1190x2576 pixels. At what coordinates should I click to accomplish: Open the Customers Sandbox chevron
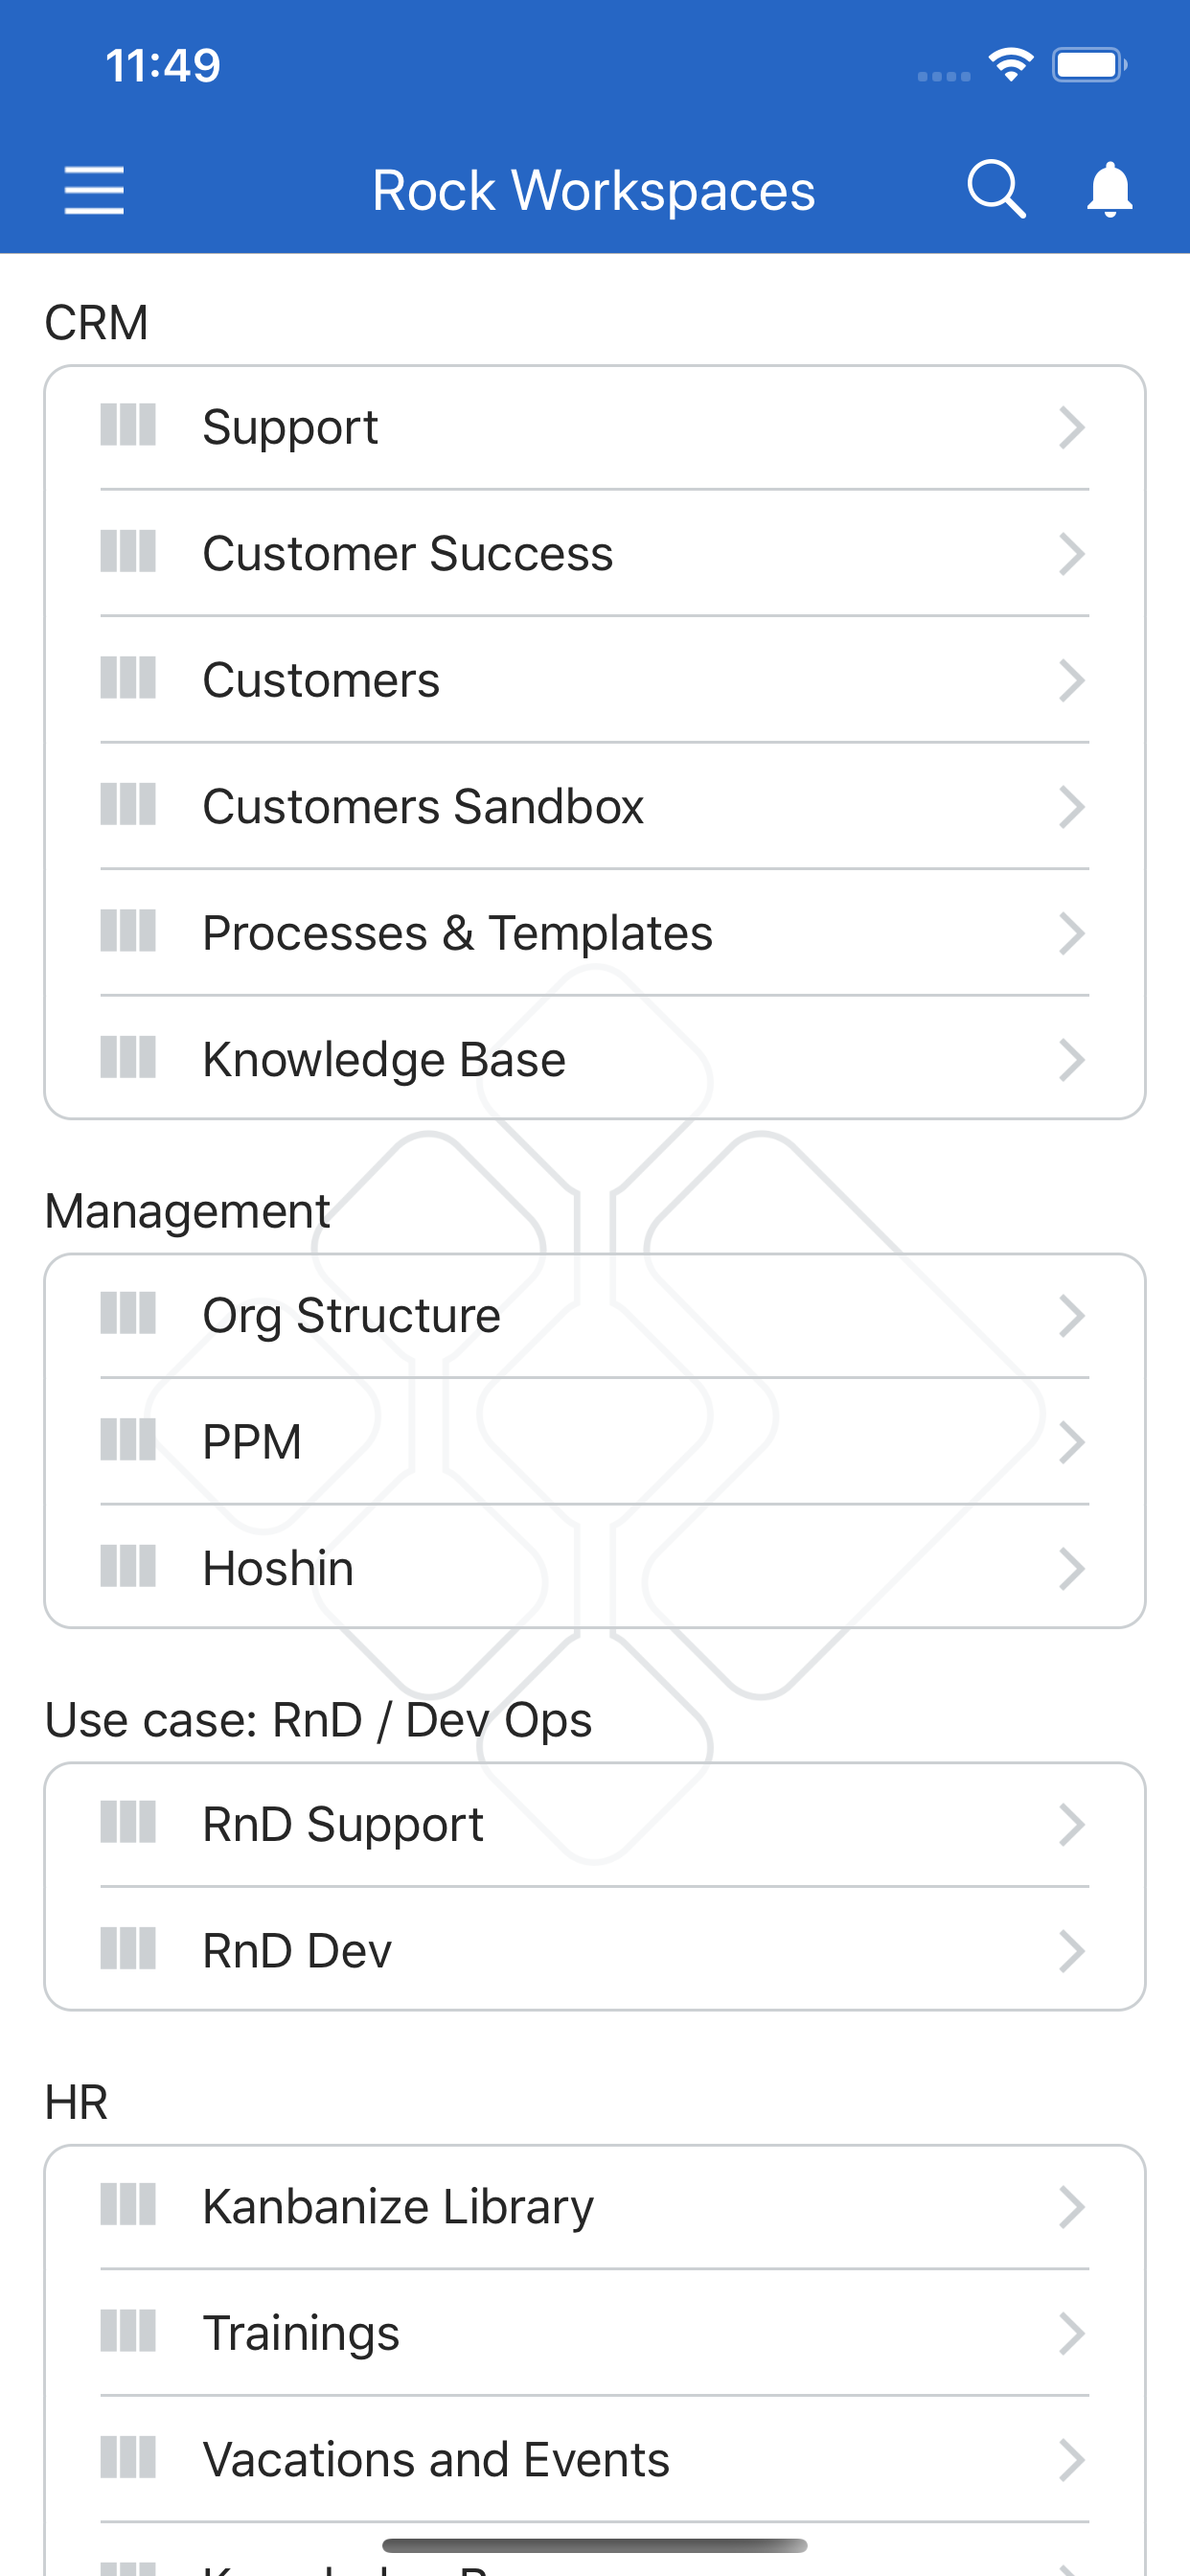pyautogui.click(x=1073, y=806)
